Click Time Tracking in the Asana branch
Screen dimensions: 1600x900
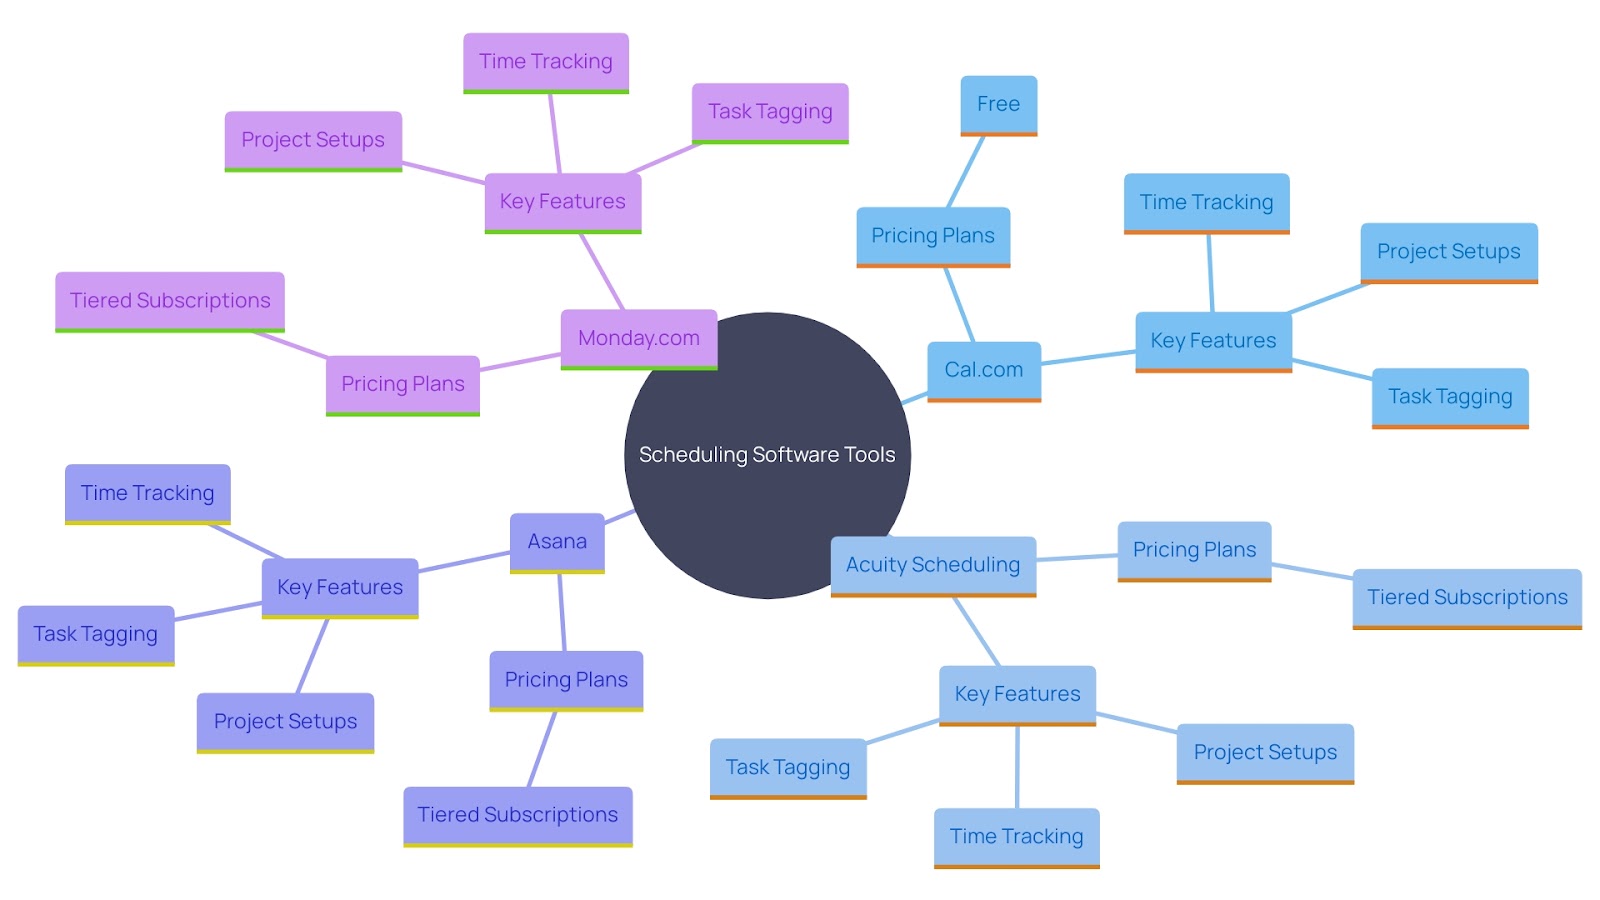pyautogui.click(x=148, y=494)
